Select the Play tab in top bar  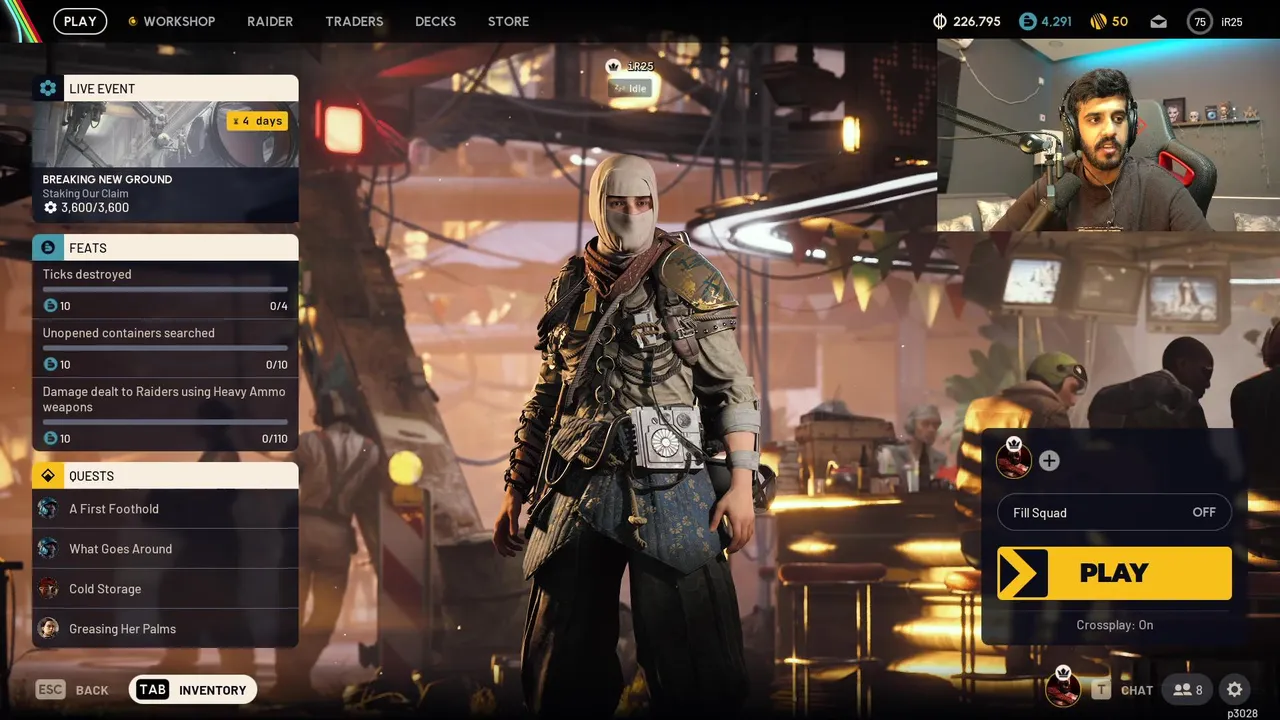[x=80, y=21]
